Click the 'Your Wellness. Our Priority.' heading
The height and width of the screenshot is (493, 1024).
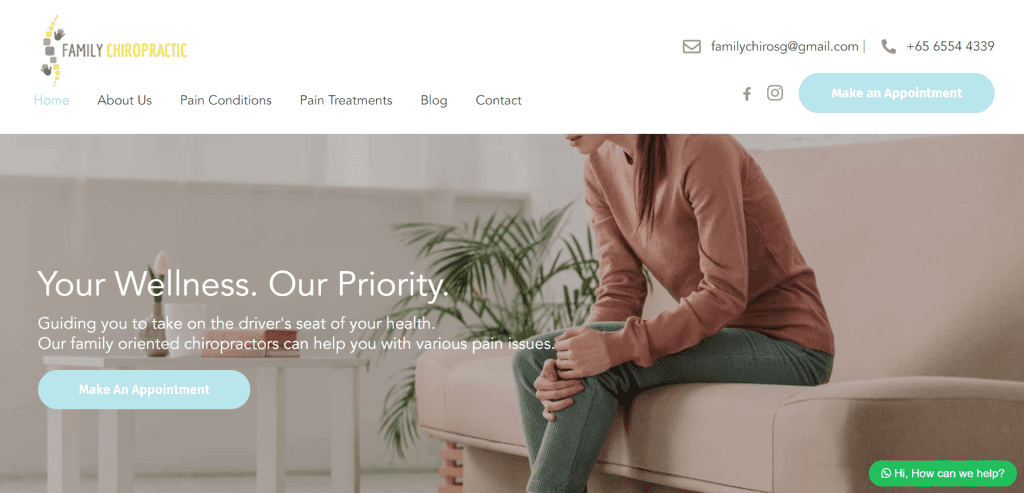pos(243,284)
